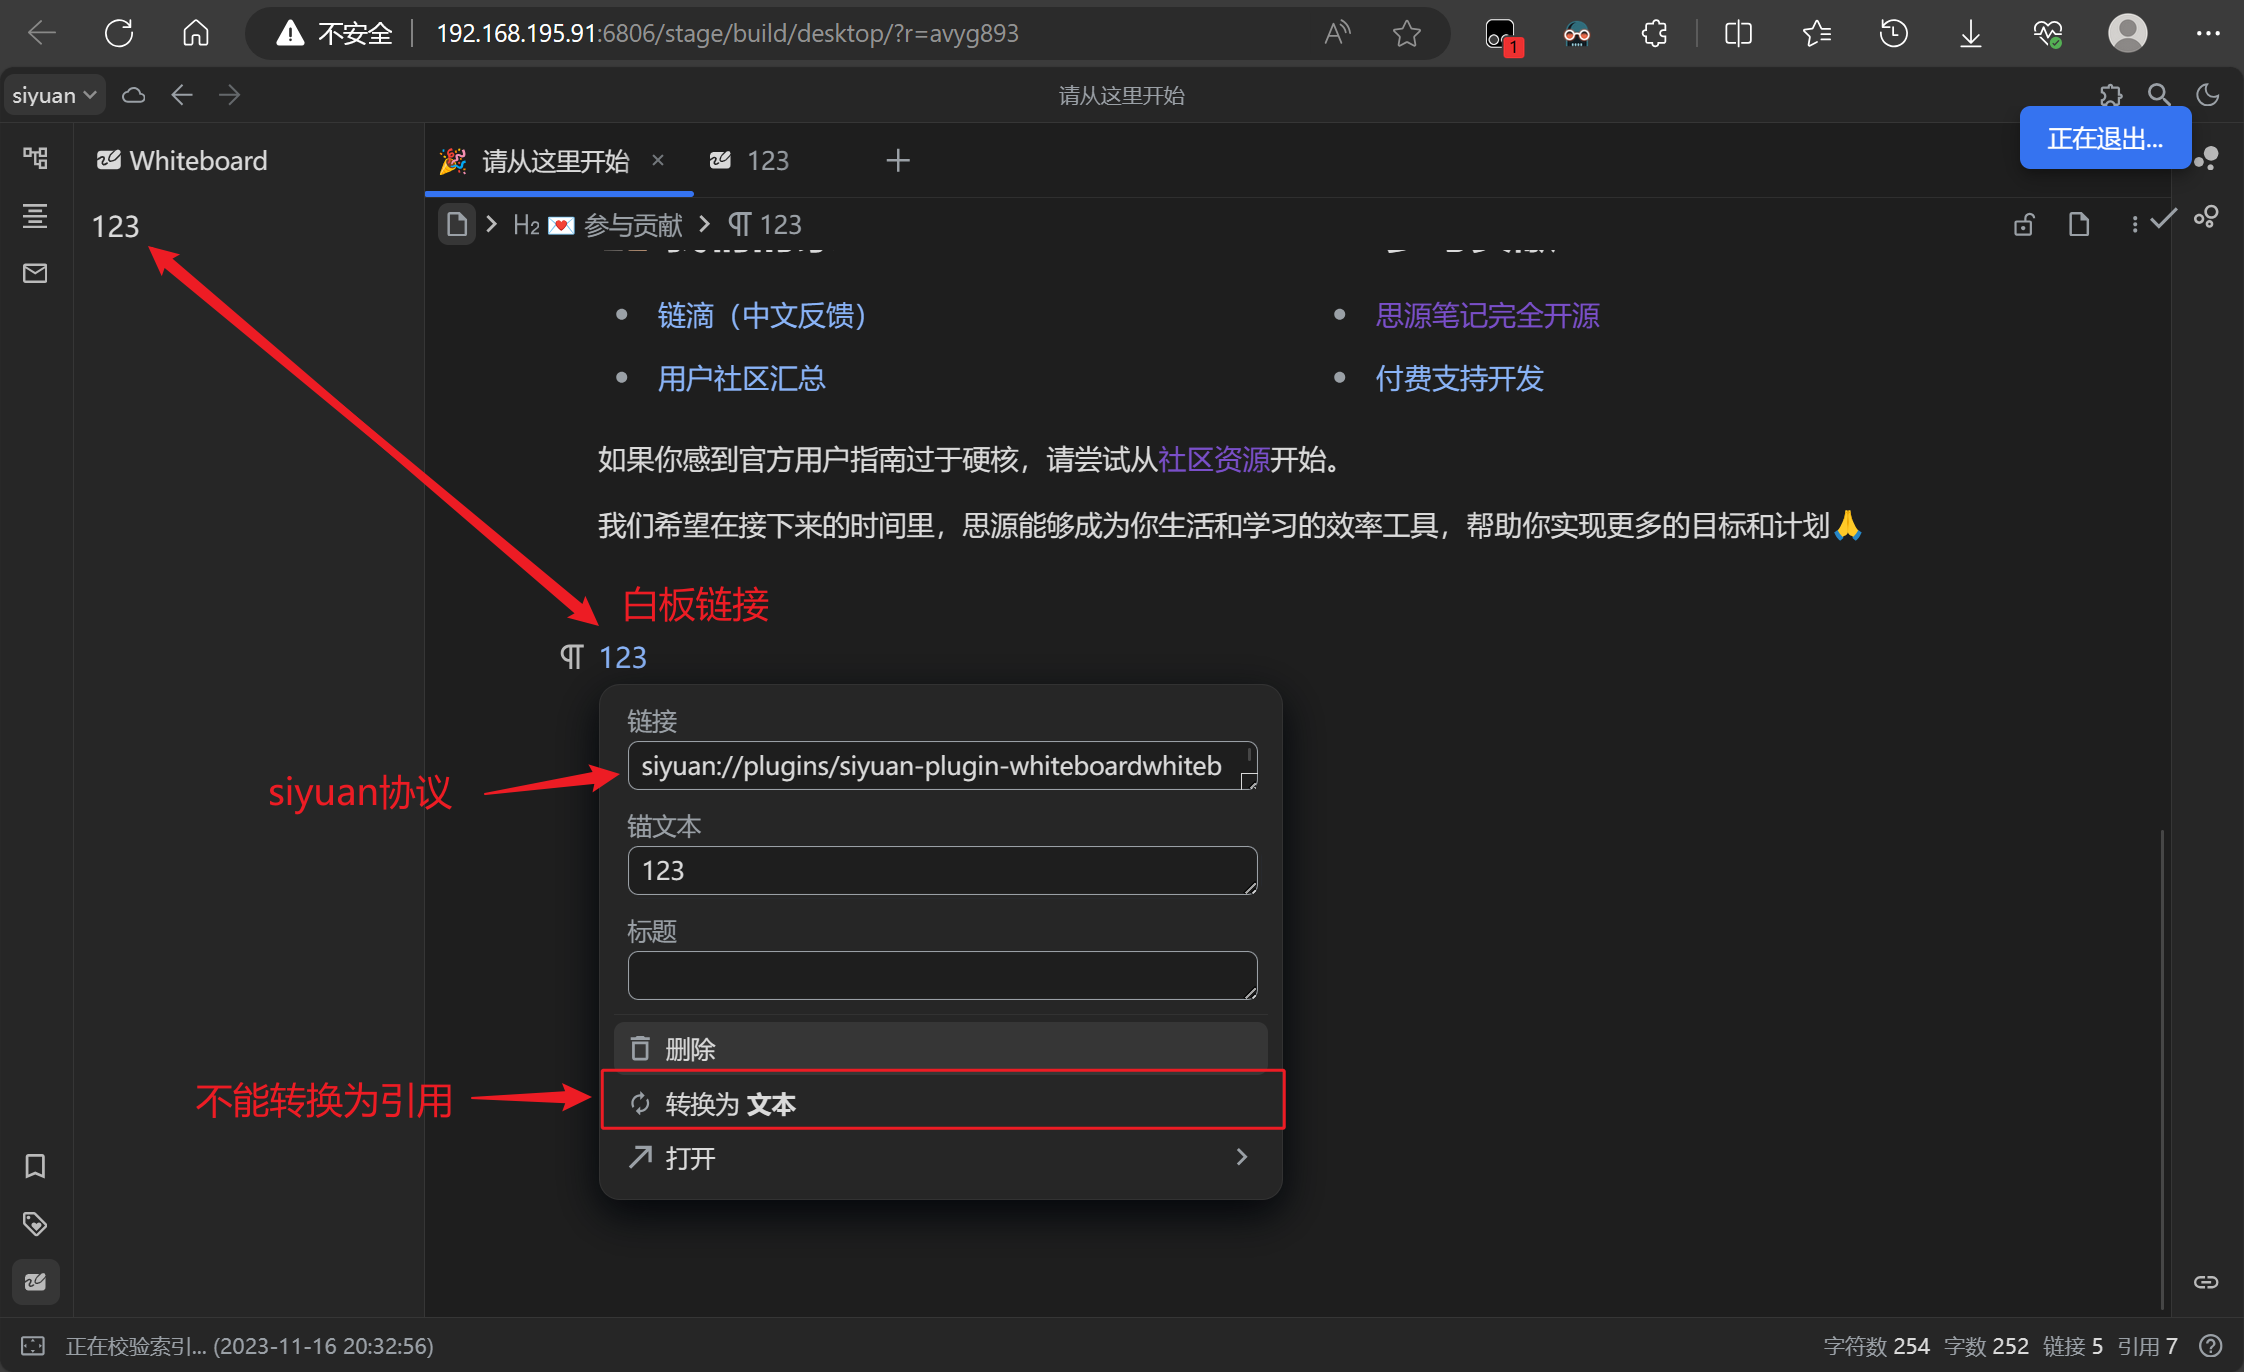Viewport: 2244px width, 1372px height.
Task: Click the 标题 title input field
Action: tap(940, 975)
